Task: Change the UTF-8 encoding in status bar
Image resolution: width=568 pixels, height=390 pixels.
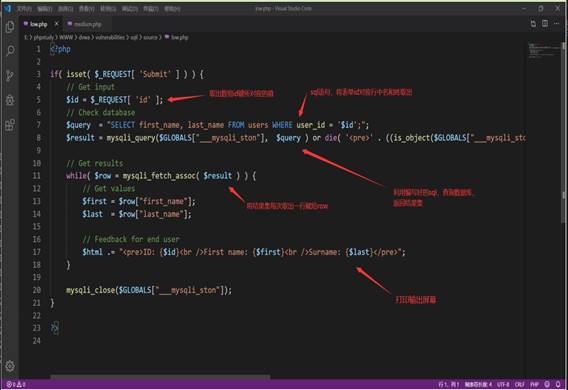Action: pyautogui.click(x=503, y=384)
